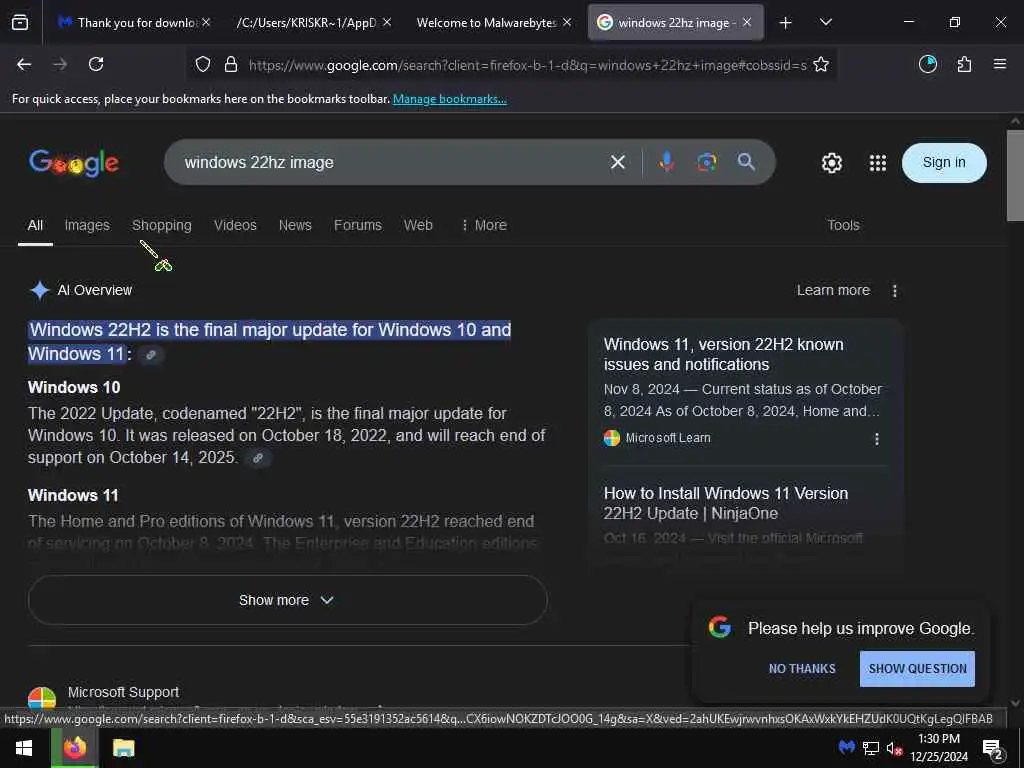Clear the search box text
The image size is (1024, 768).
[618, 162]
